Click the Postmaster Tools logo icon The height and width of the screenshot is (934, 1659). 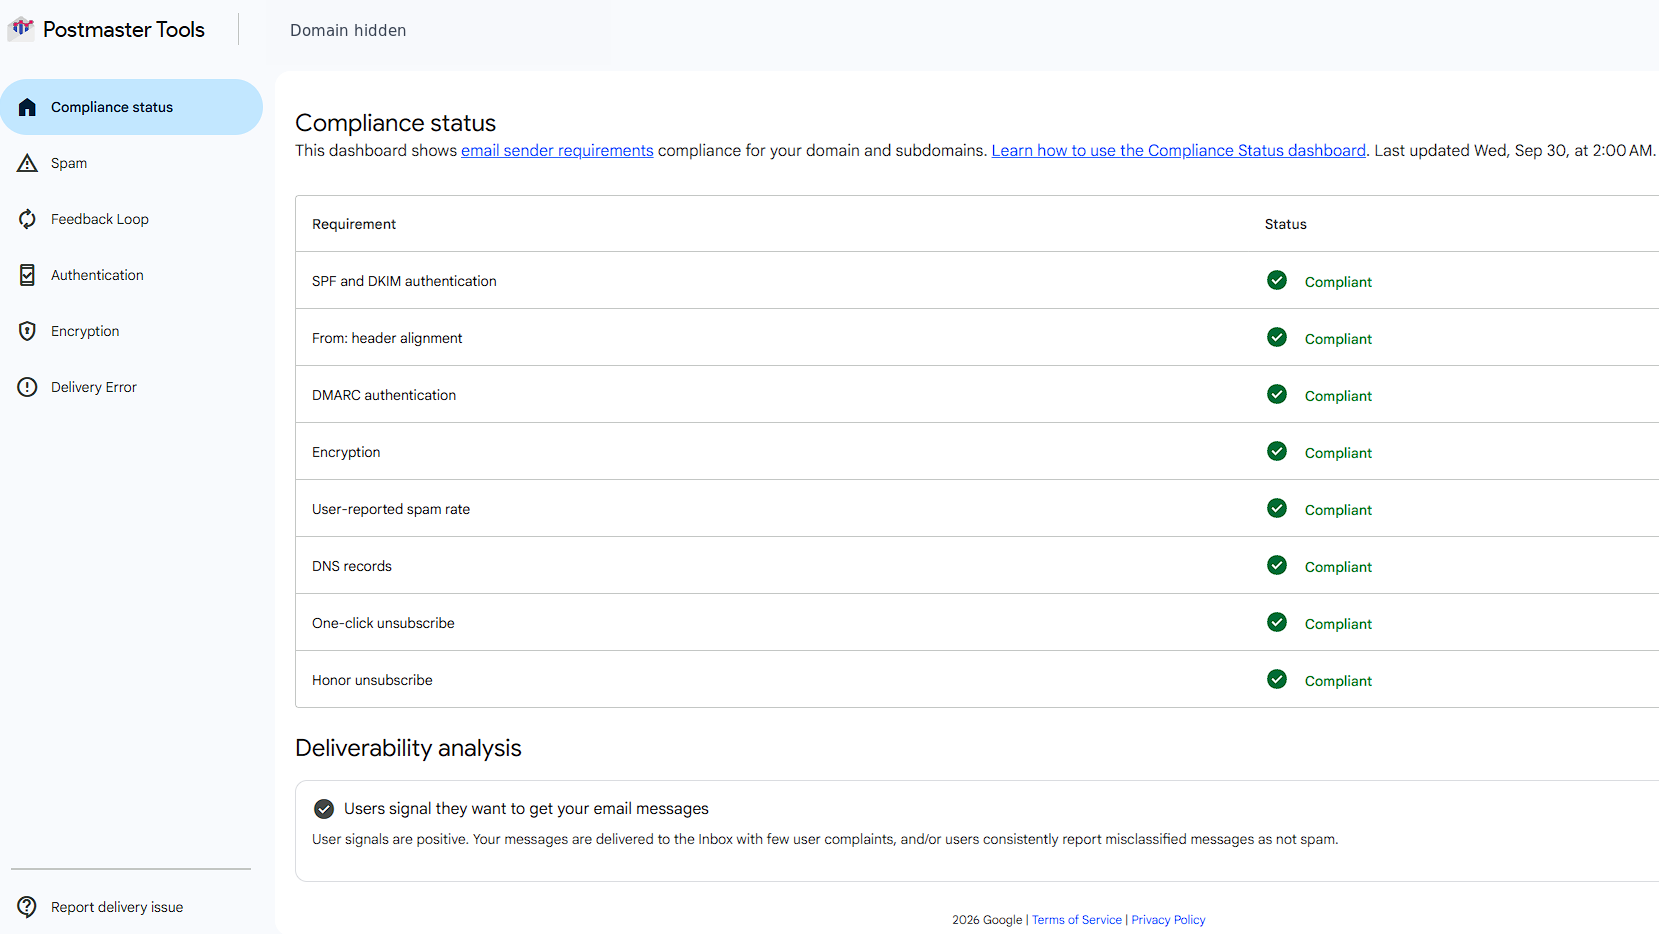(21, 29)
